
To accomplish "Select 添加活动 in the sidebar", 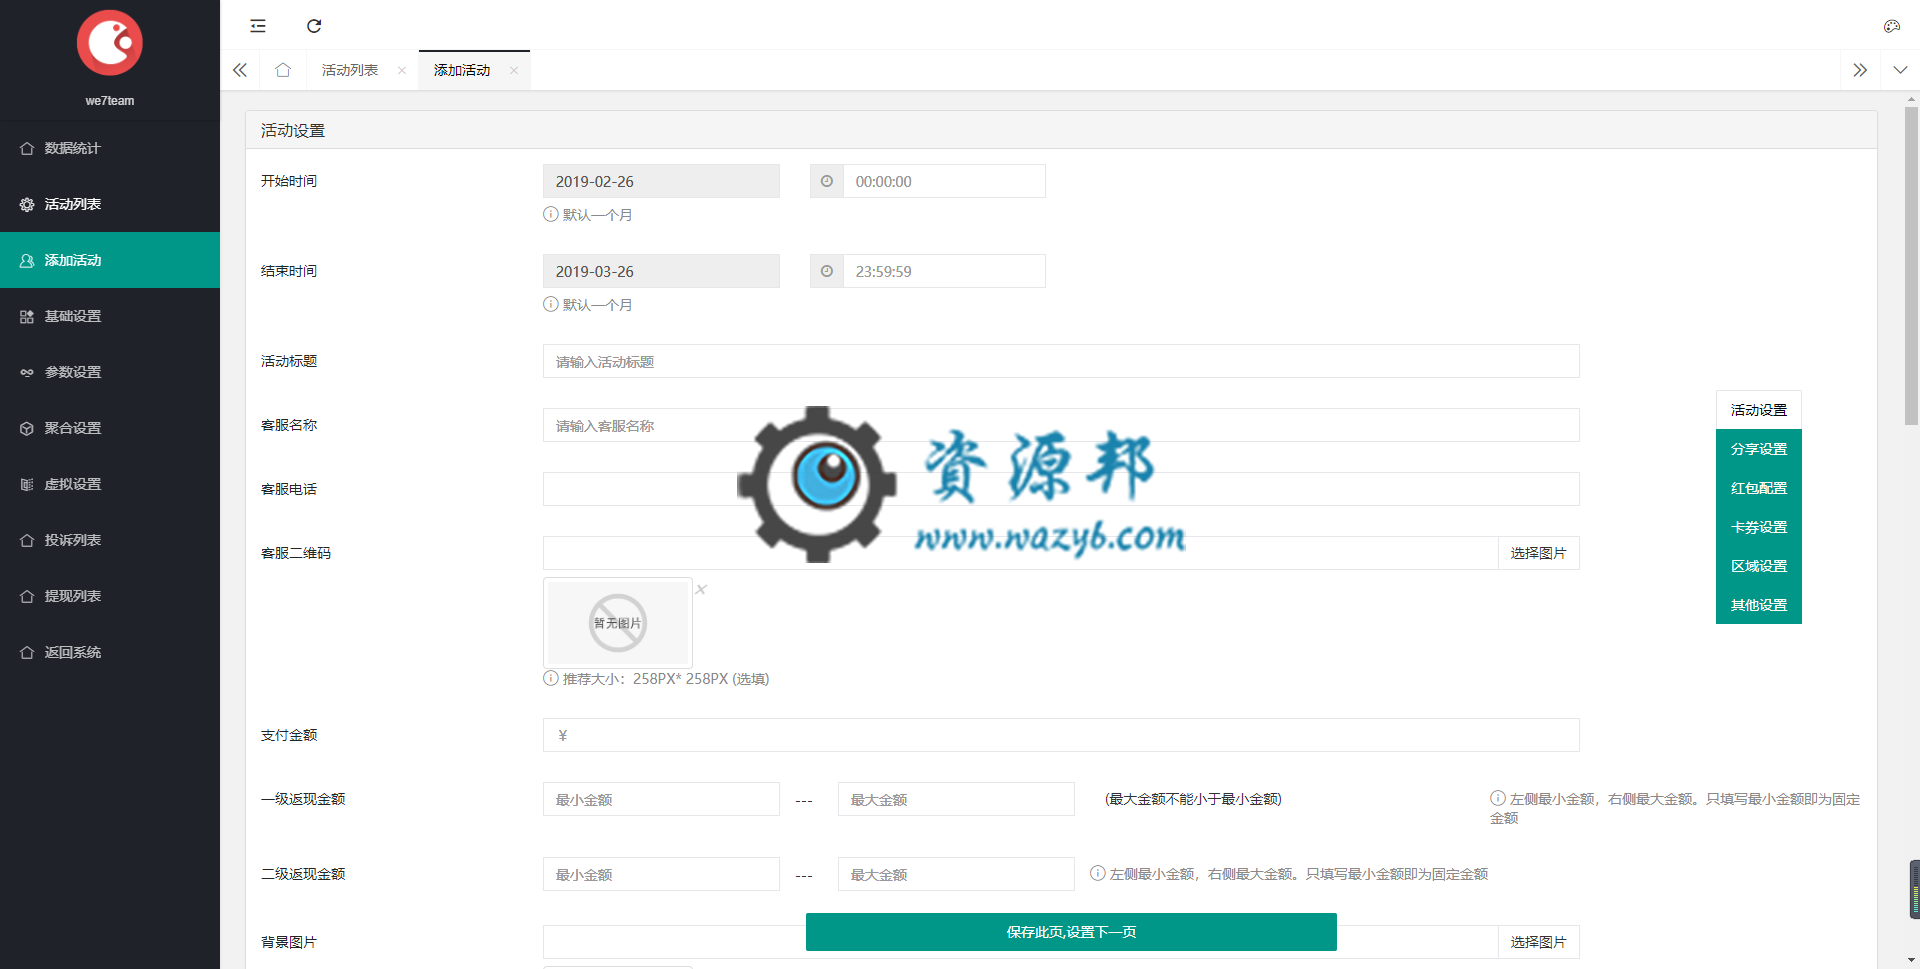I will click(110, 260).
